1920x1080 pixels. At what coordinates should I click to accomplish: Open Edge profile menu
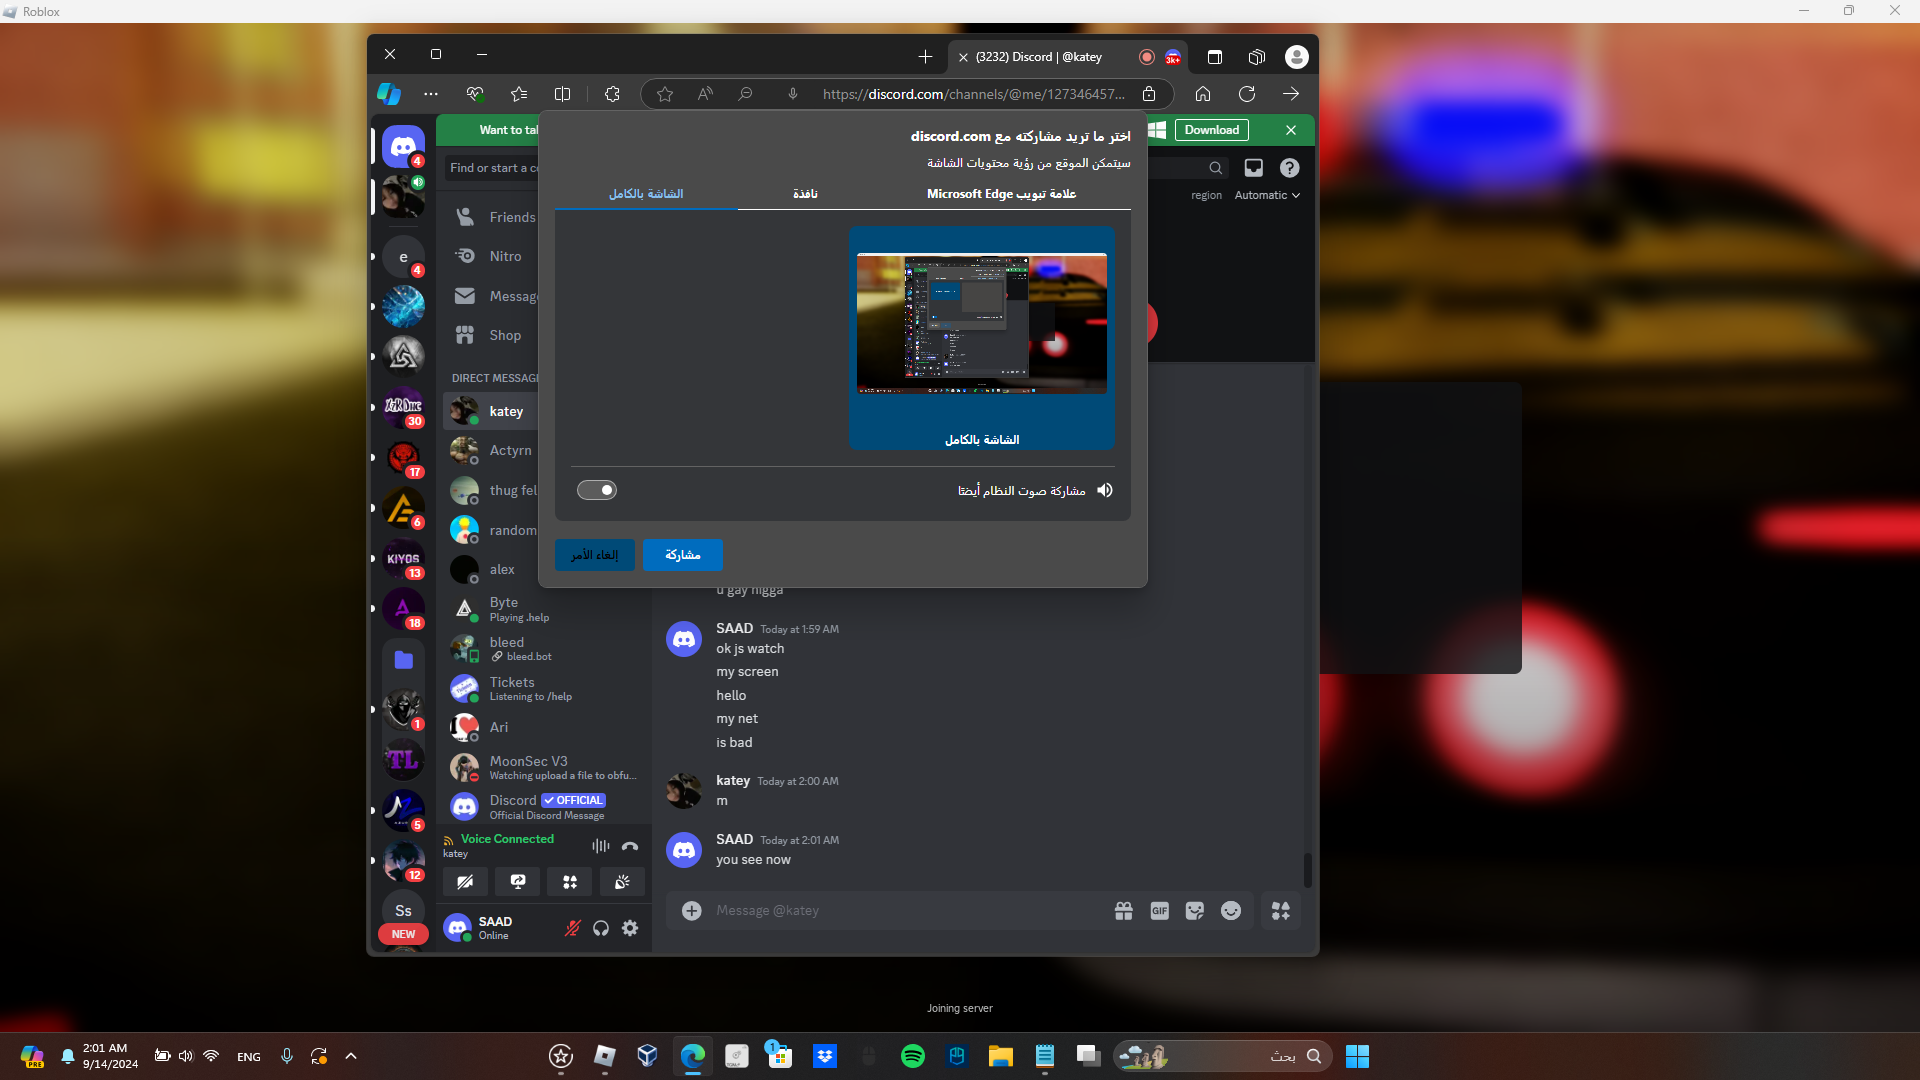tap(1297, 57)
